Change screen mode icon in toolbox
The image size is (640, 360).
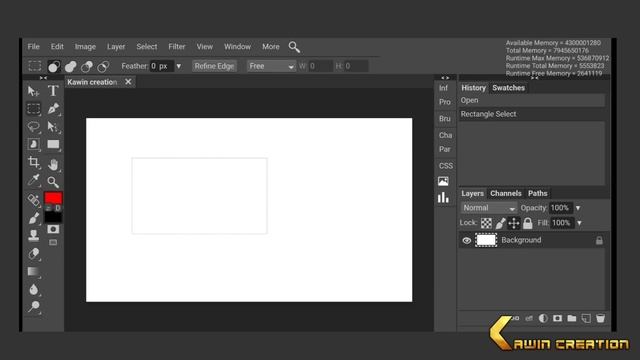53,242
